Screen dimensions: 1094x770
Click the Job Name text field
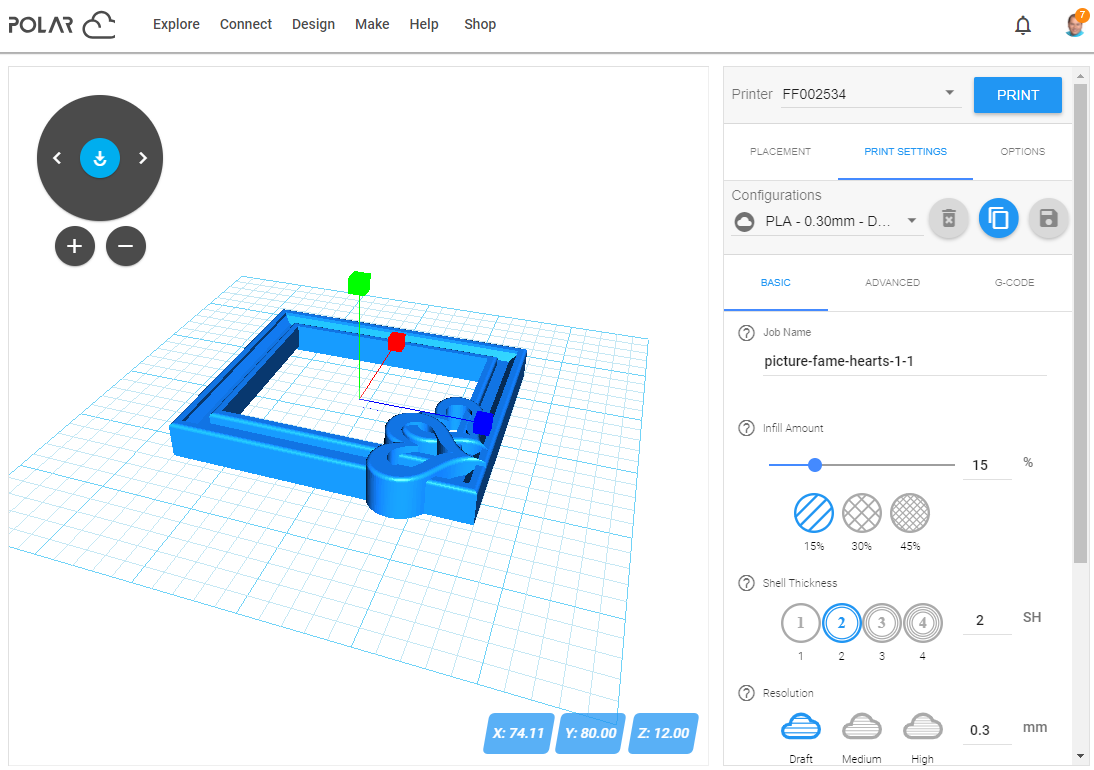click(904, 361)
